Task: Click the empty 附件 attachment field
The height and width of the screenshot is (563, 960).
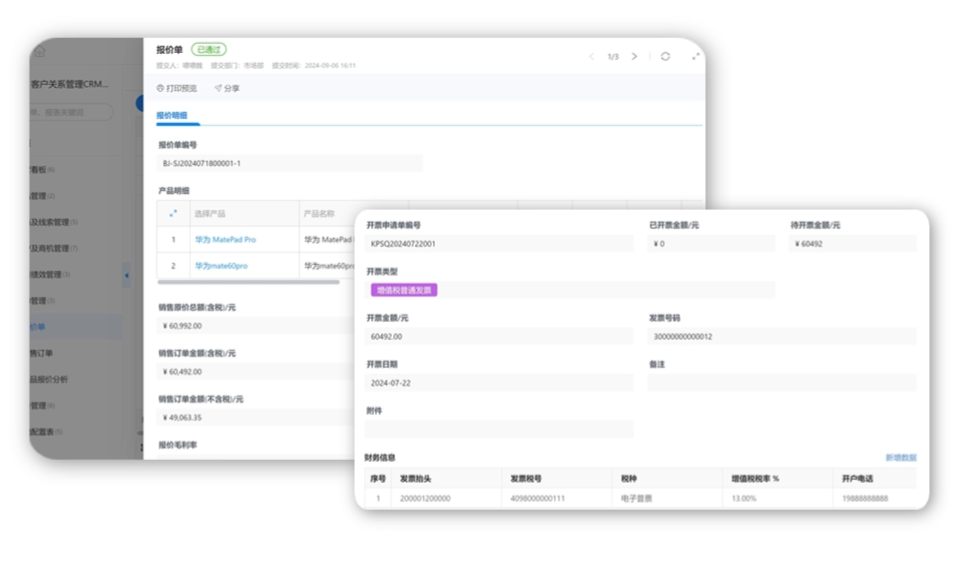Action: [x=499, y=429]
